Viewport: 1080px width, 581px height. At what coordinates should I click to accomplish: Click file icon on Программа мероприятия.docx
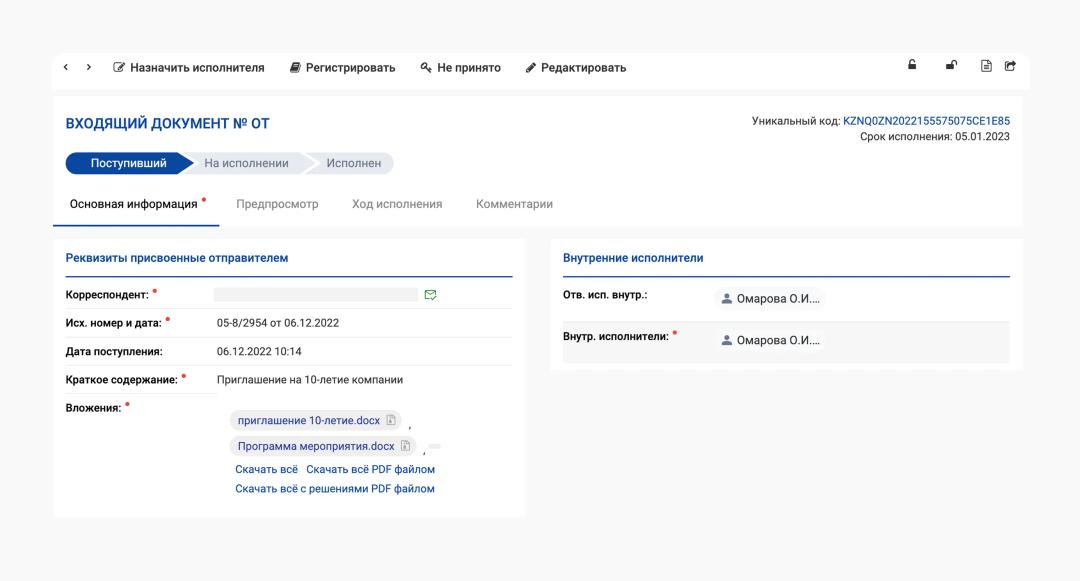pyautogui.click(x=406, y=446)
